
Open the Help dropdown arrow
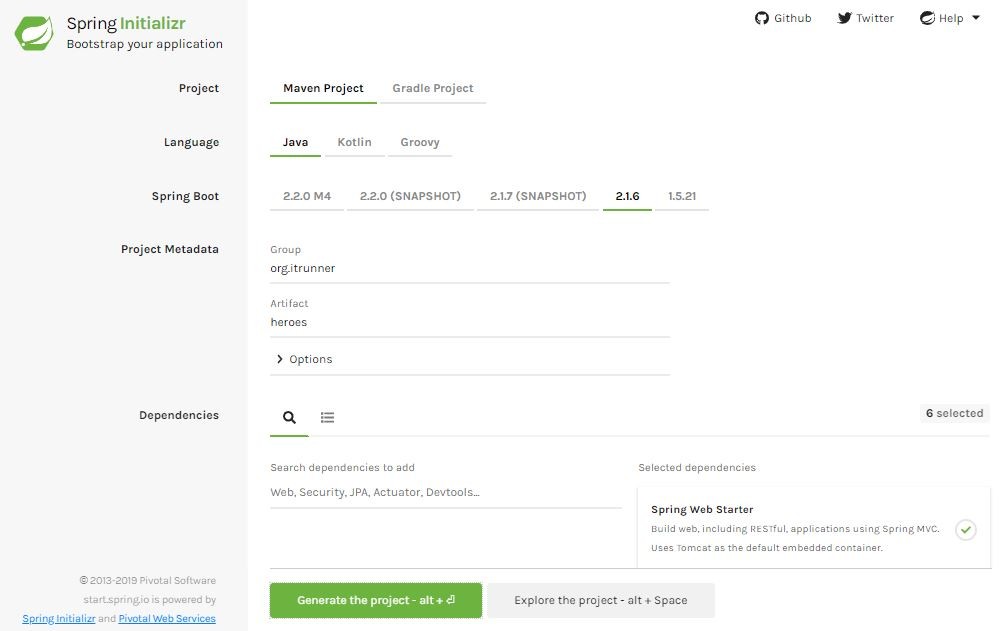coord(976,18)
